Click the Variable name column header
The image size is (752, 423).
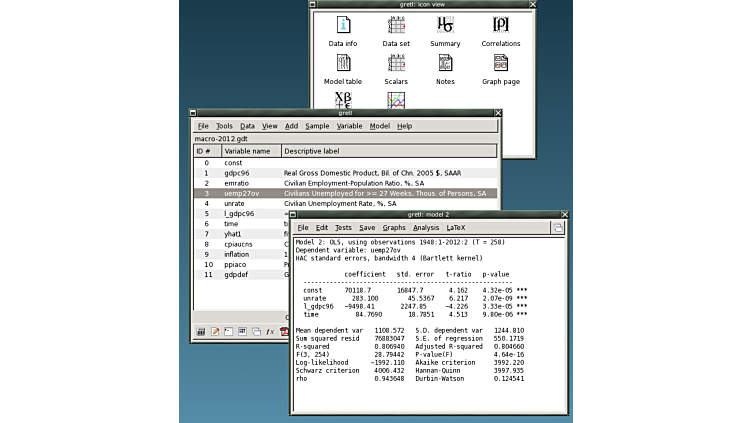click(x=247, y=151)
